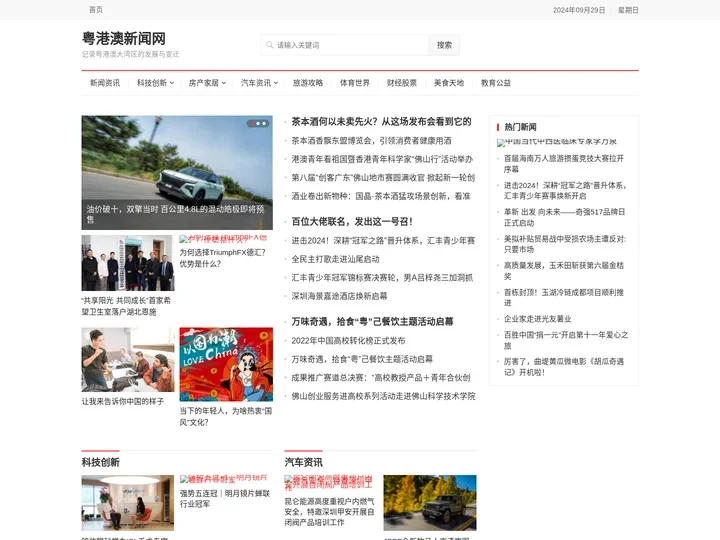
Task: Open 港澳青年看祖国 佛山行 article
Action: 382,159
